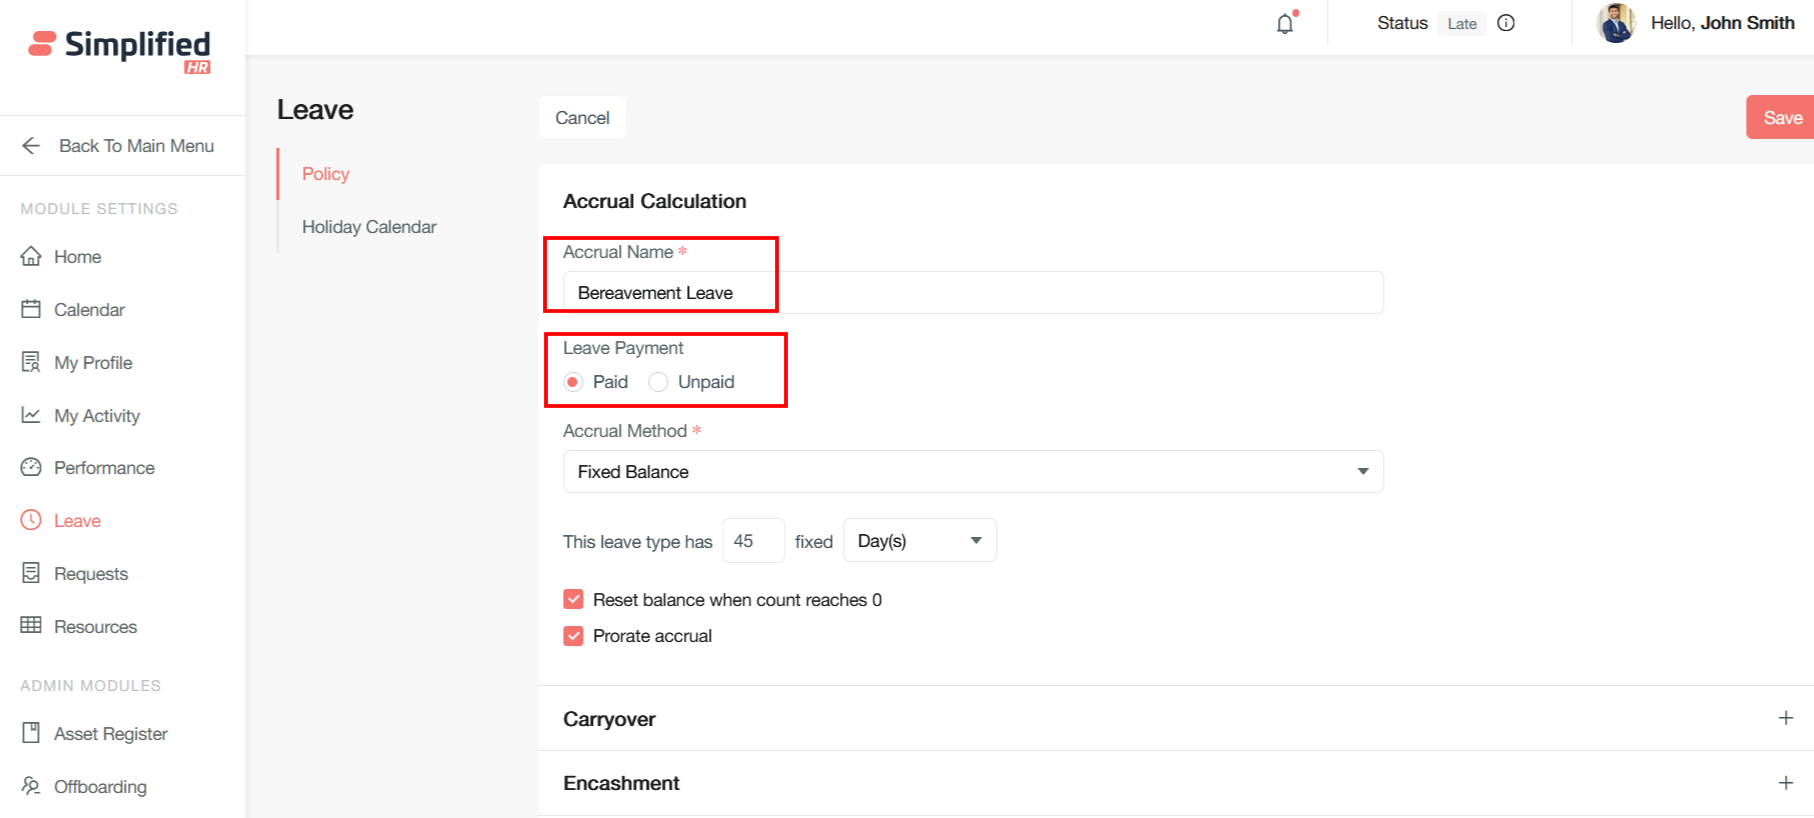Select the Policy tab
The image size is (1814, 818).
326,174
